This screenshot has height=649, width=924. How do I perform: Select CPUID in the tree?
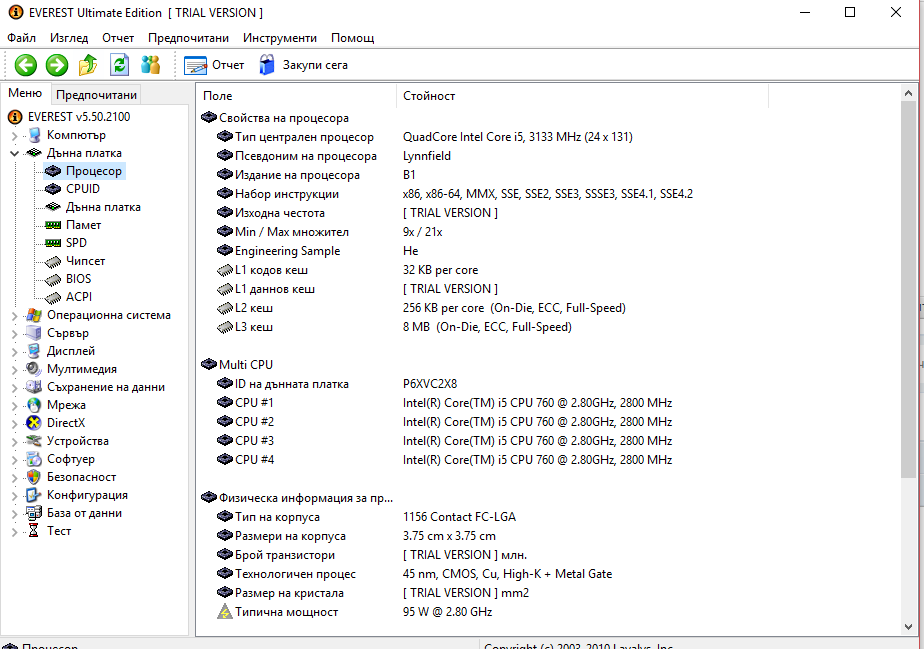coord(83,189)
